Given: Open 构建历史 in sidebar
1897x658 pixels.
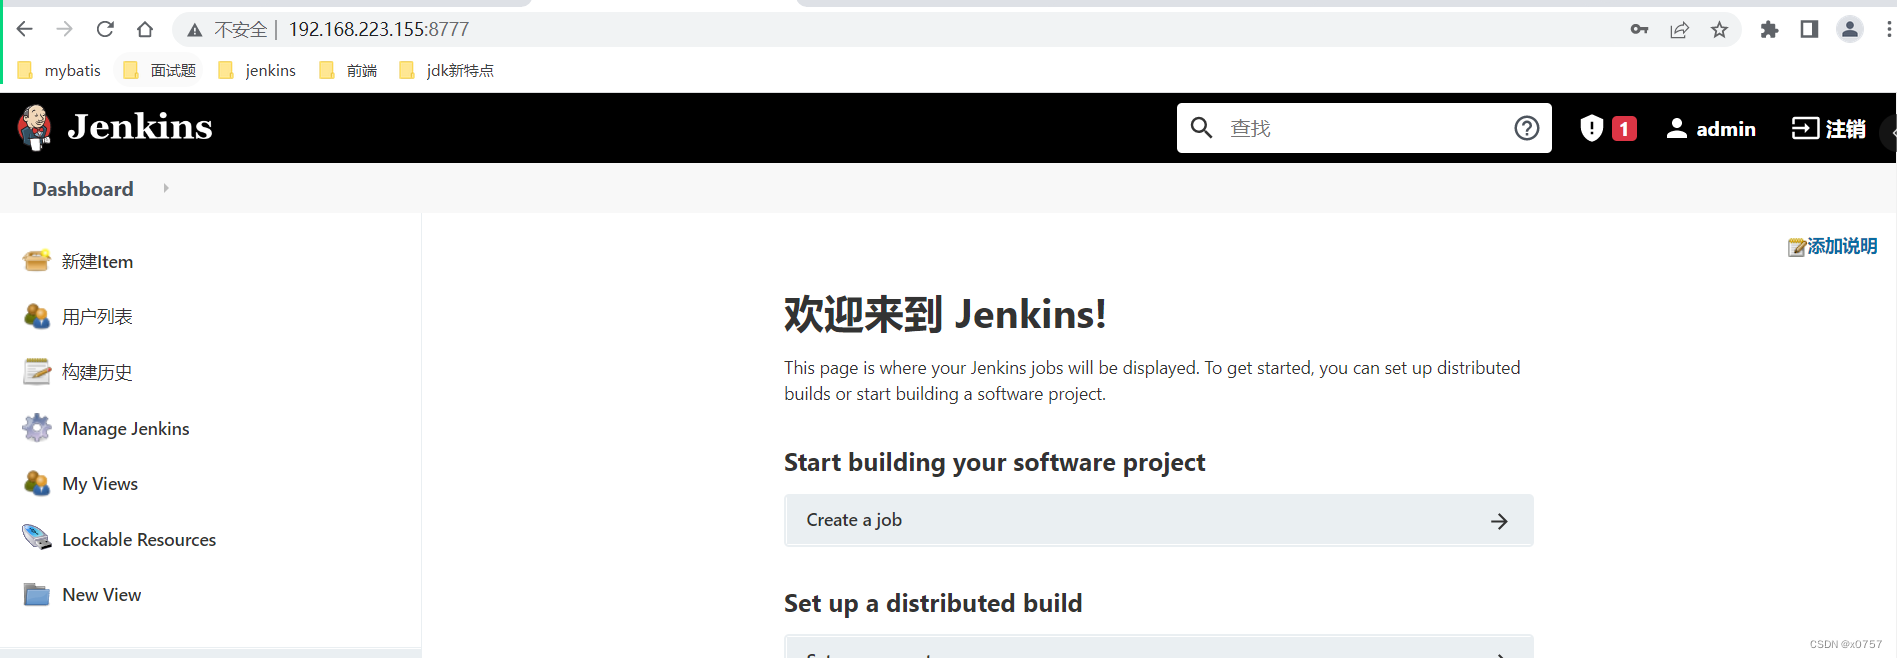Looking at the screenshot, I should point(97,372).
